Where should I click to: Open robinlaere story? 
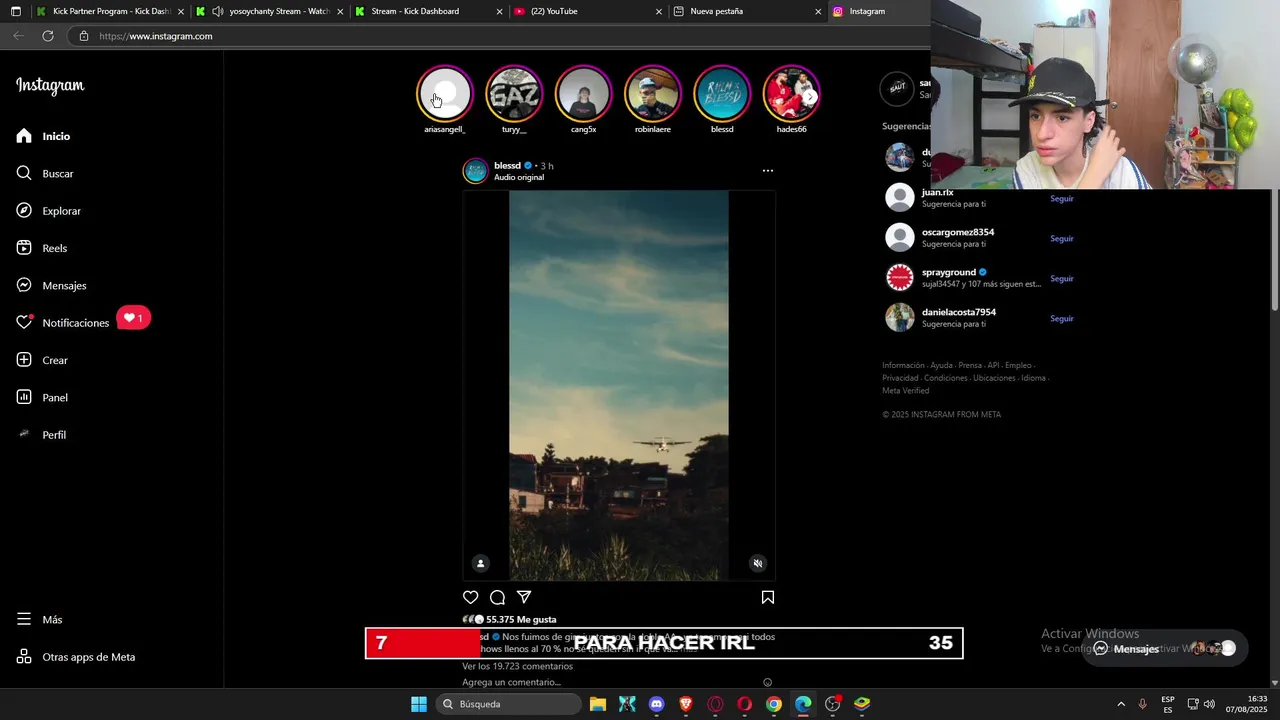[x=652, y=94]
